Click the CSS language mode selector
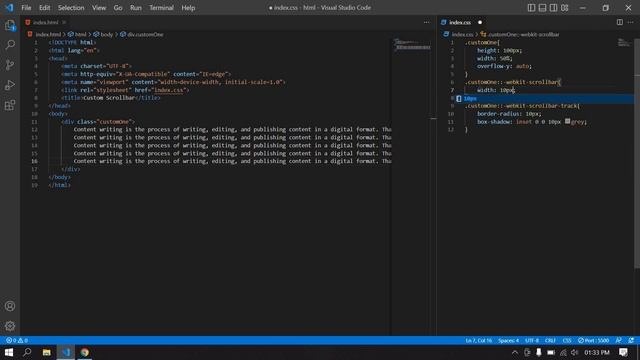The width and height of the screenshot is (640, 360). [x=567, y=340]
